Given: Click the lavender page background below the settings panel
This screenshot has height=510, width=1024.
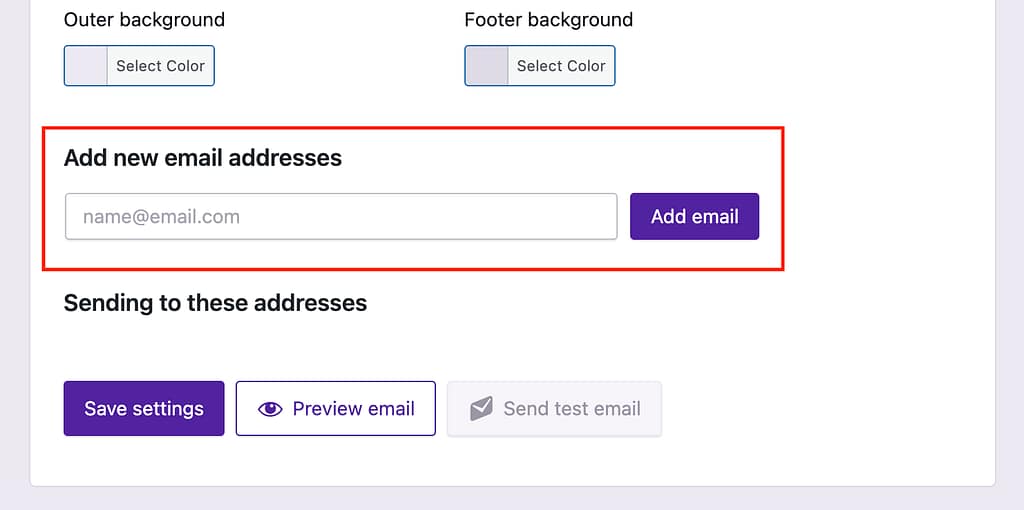Looking at the screenshot, I should [500, 499].
